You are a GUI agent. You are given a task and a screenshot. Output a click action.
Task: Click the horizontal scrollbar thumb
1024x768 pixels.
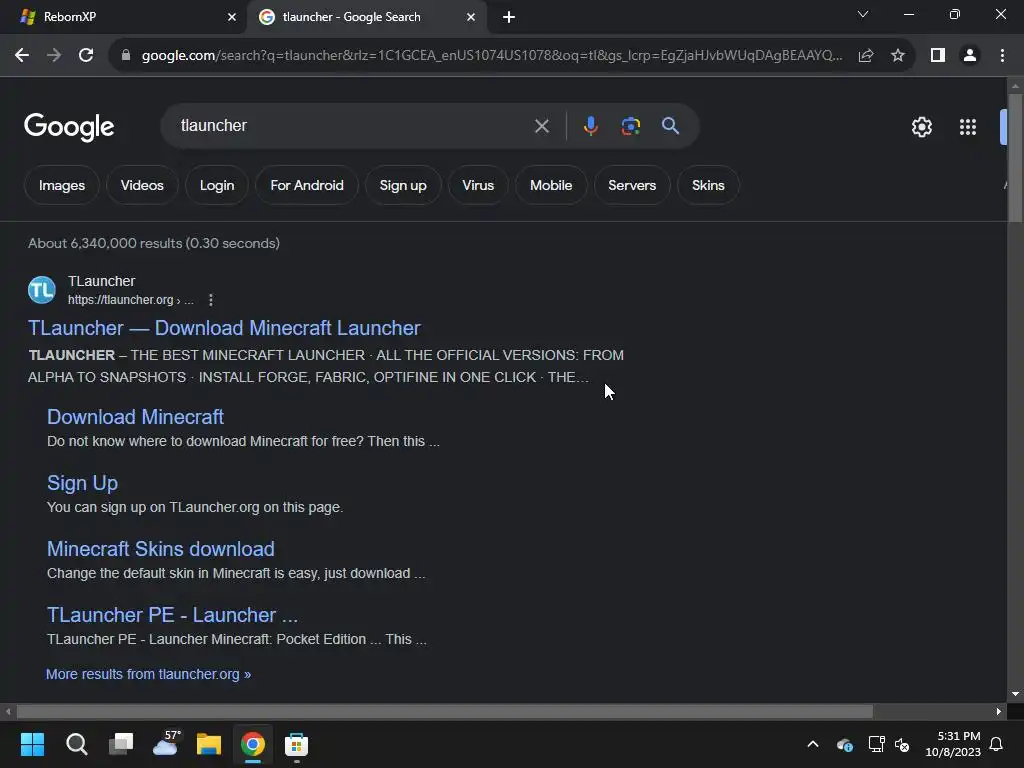coord(444,711)
